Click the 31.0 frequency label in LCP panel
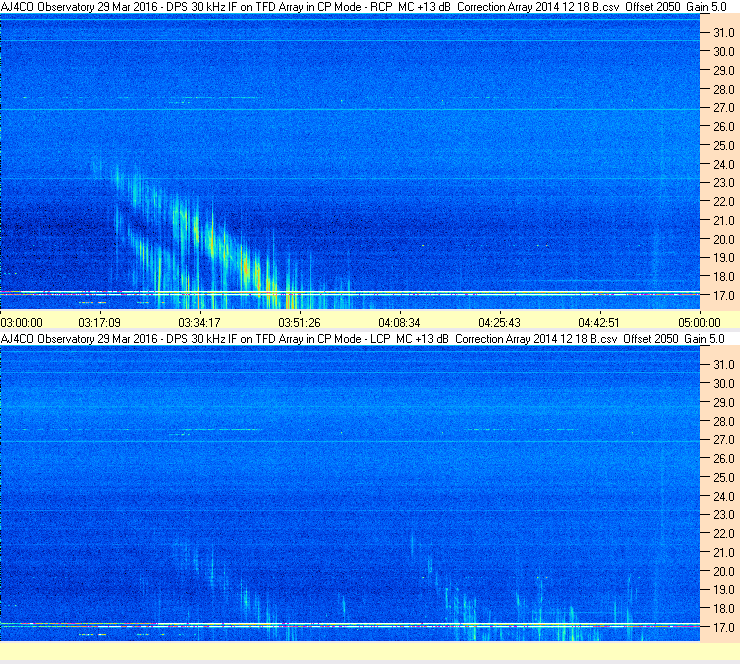Screen dimensions: 740x664 [x=723, y=365]
